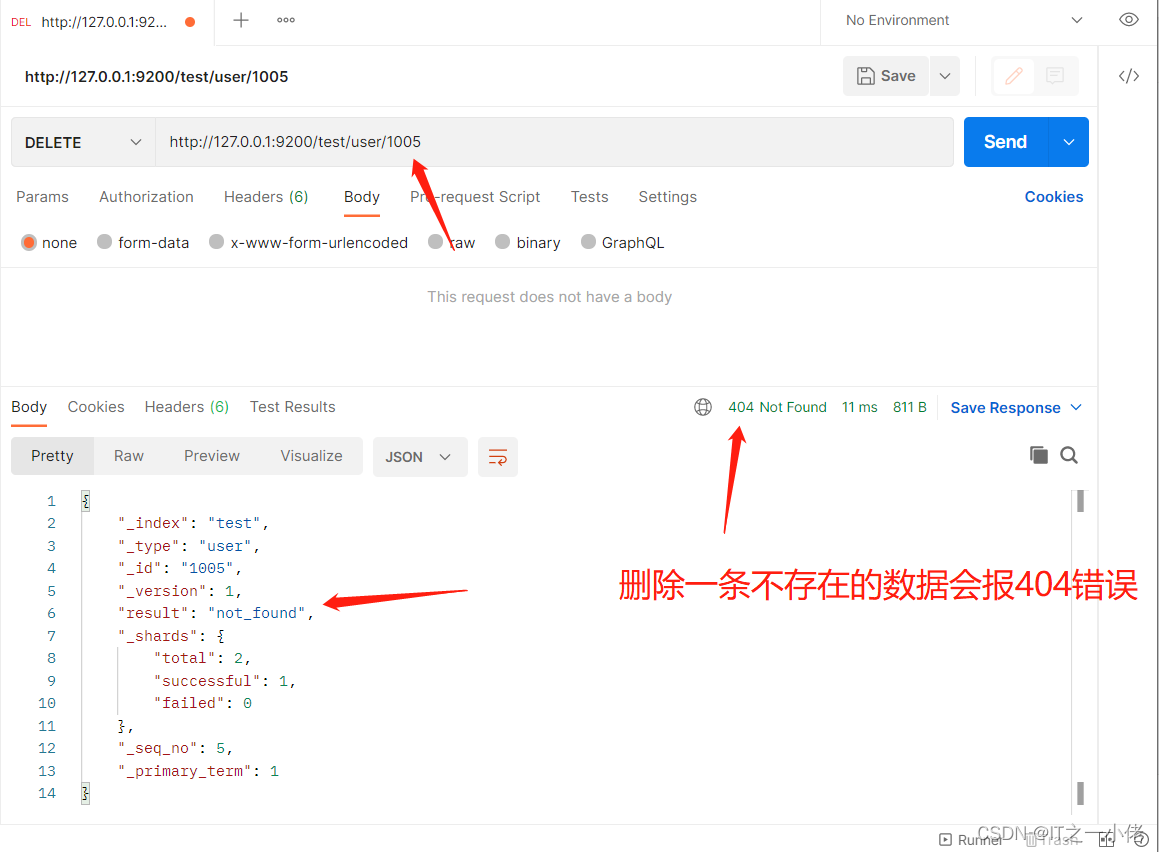Open the request Settings tab

click(x=667, y=197)
